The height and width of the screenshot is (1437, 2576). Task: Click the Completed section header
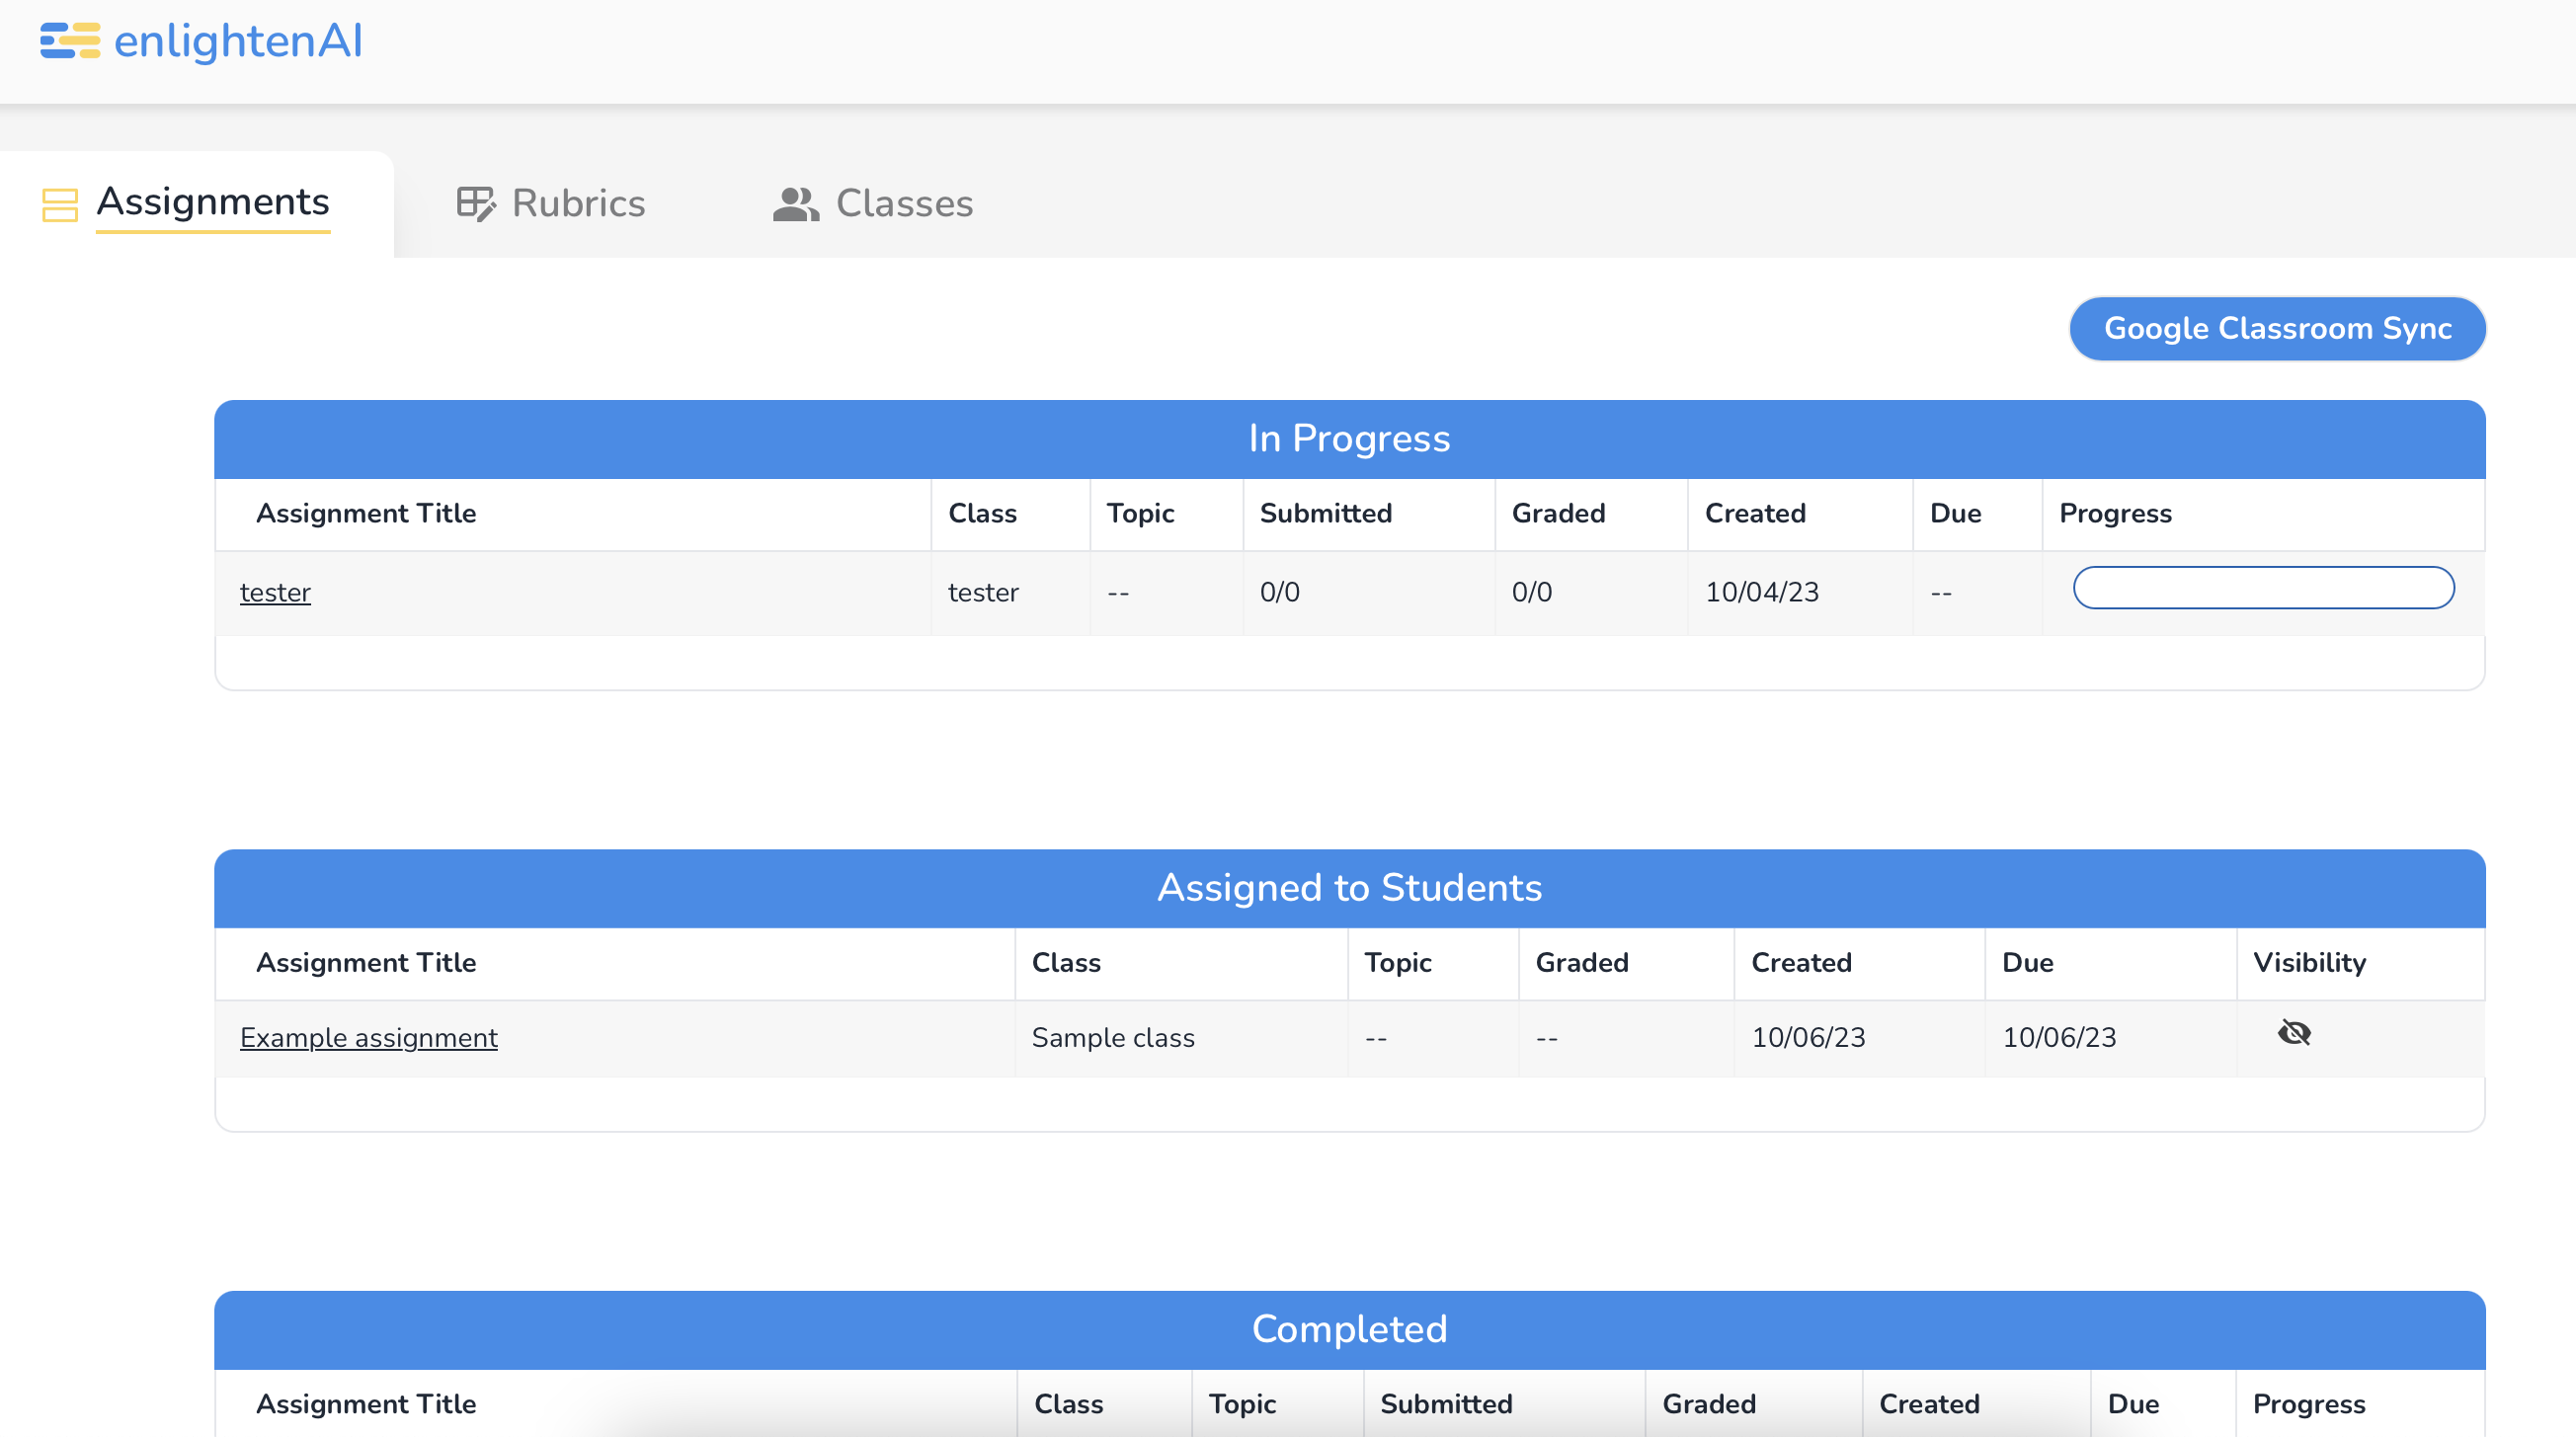[1349, 1330]
